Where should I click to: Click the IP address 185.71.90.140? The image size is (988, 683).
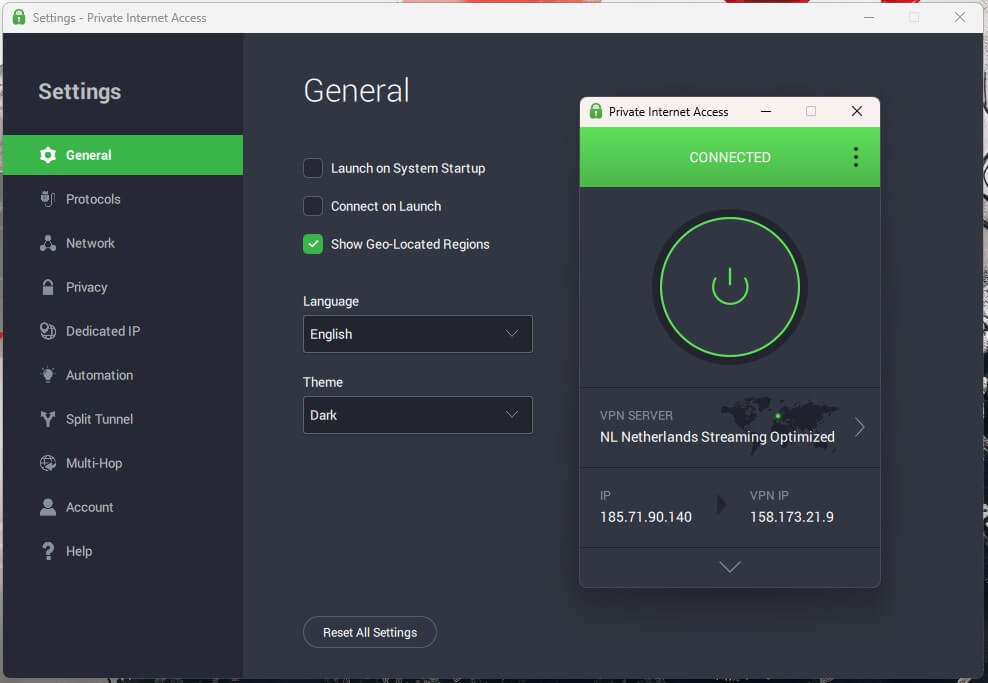point(646,517)
